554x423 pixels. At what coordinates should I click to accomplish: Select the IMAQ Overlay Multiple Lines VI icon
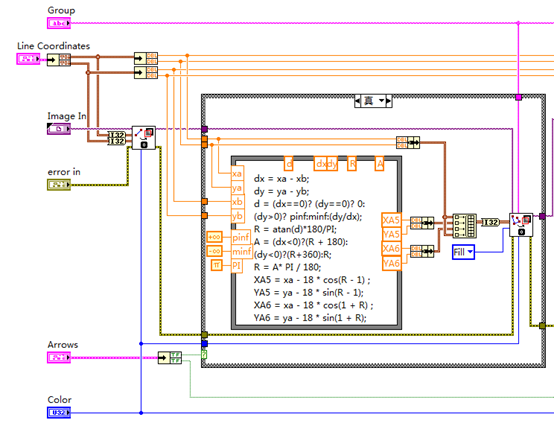coord(521,225)
